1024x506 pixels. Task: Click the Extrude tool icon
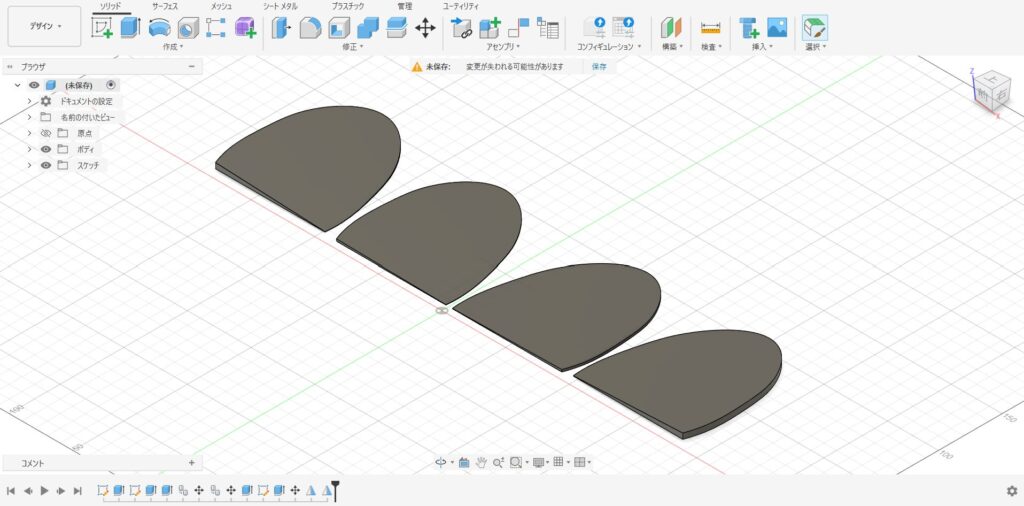[x=130, y=28]
